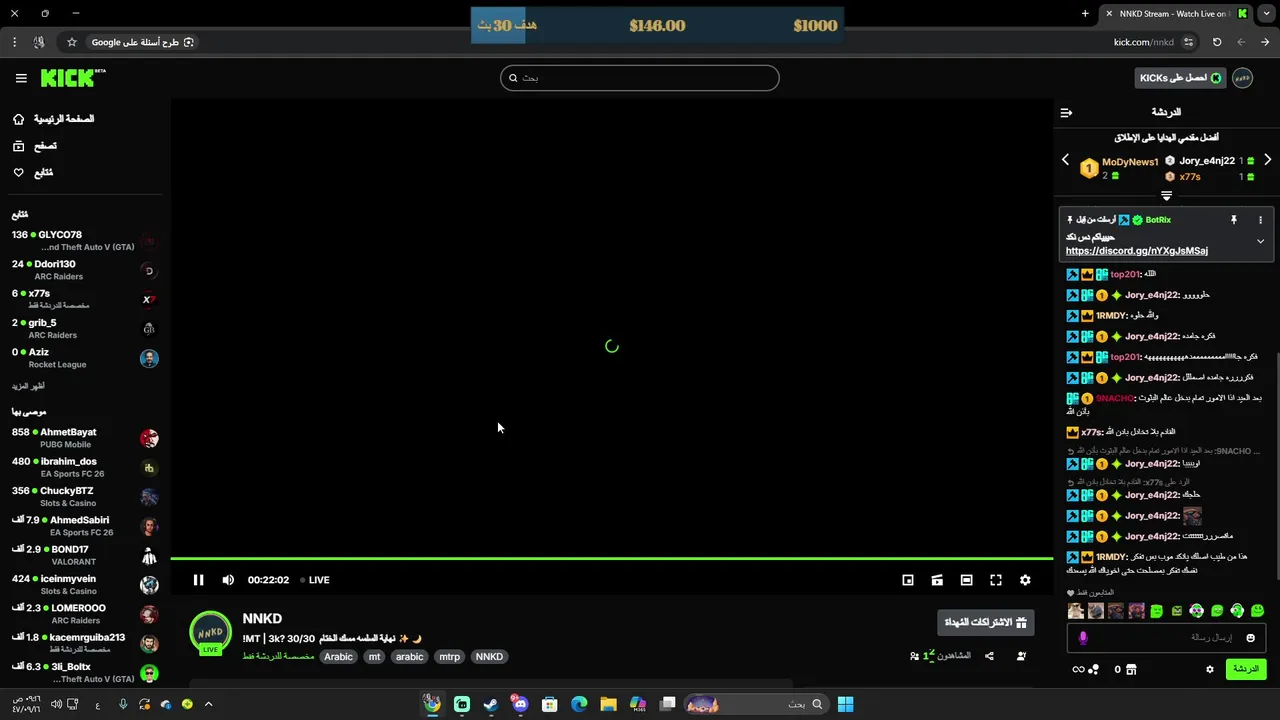Show next top gifter
Viewport: 1280px width, 720px height.
(1268, 160)
